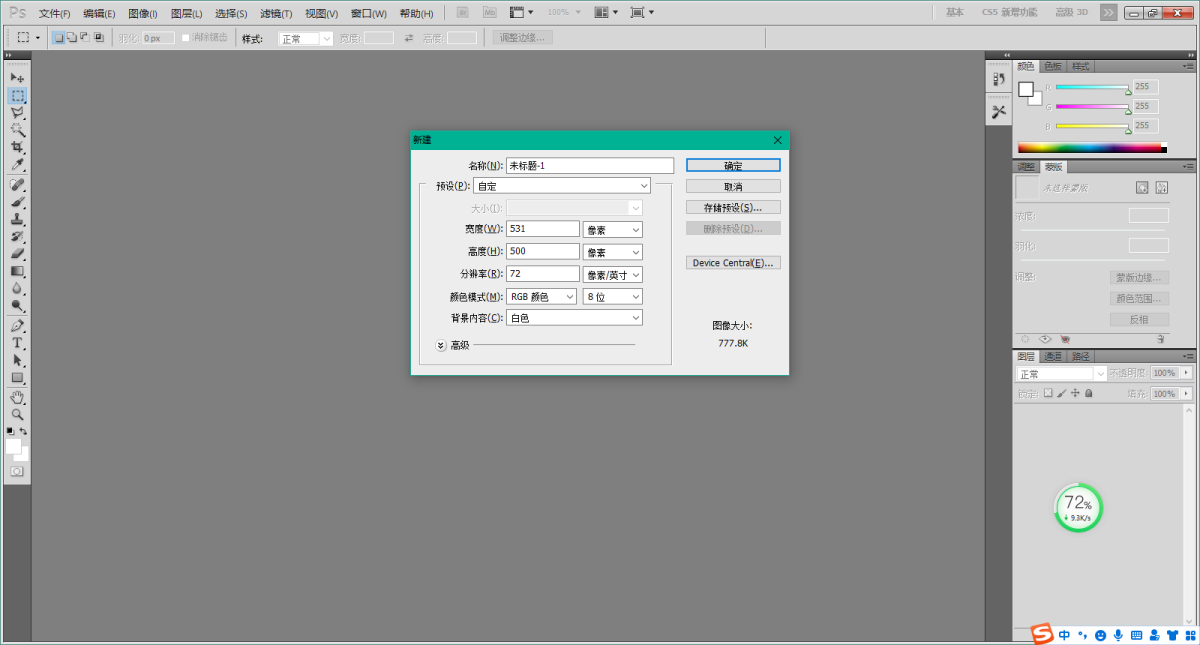
Task: Open the 滤镜 Filter menu
Action: (x=276, y=14)
